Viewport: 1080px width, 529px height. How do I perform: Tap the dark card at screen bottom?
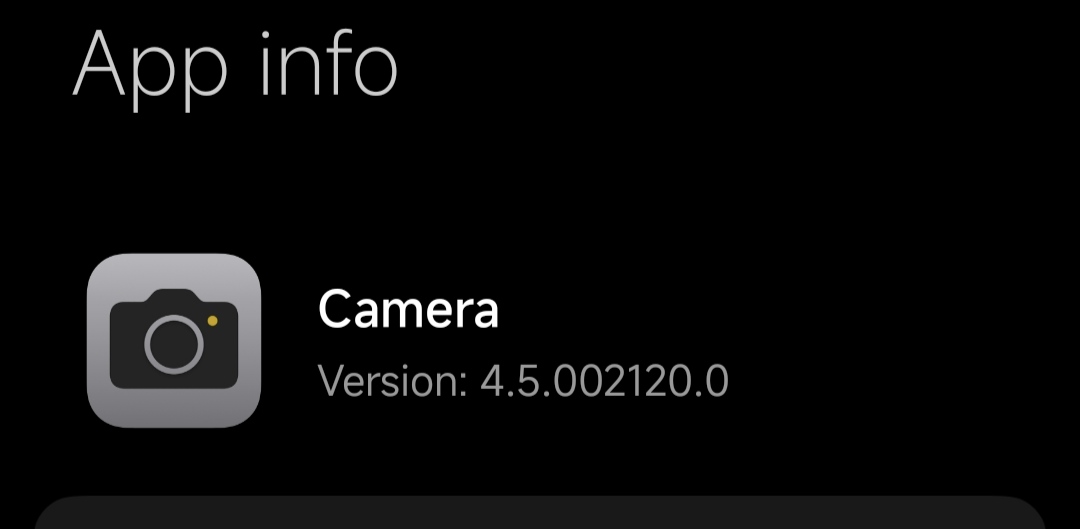pos(540,512)
